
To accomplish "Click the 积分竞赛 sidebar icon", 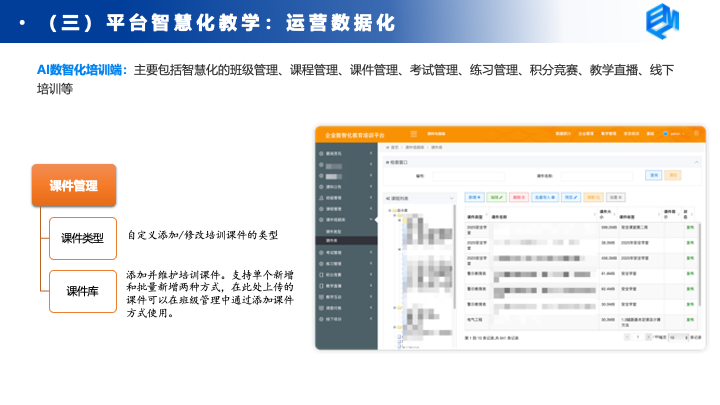I will [x=321, y=274].
